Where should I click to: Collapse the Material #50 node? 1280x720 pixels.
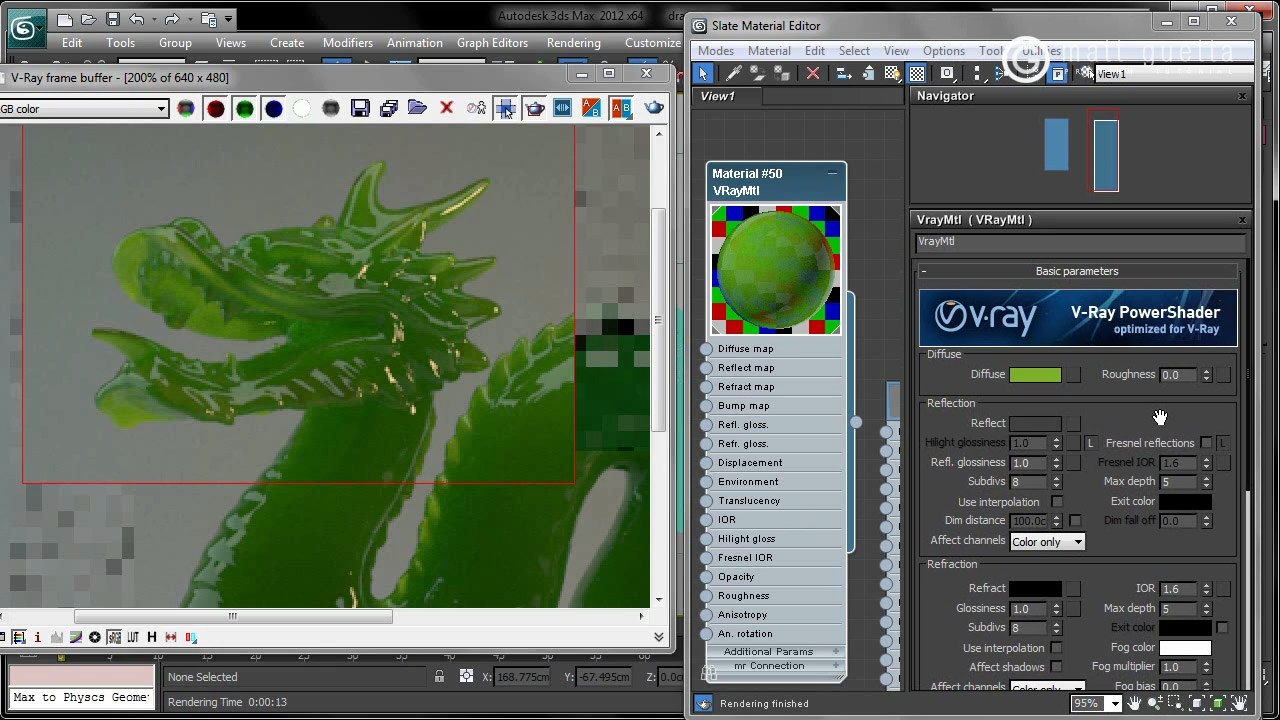[832, 173]
